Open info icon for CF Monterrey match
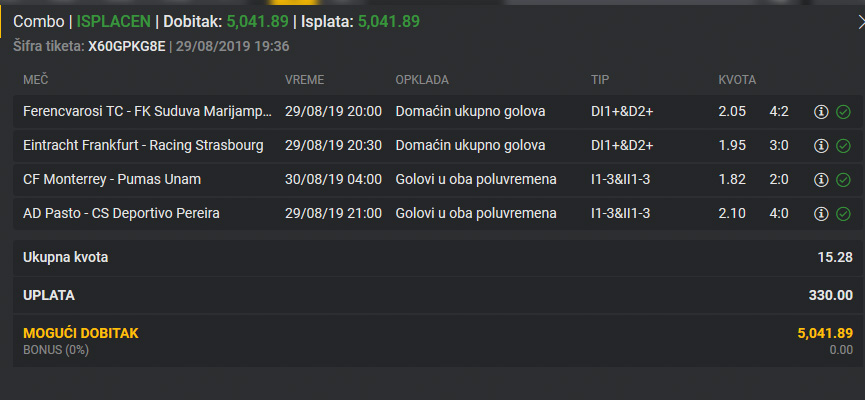This screenshot has width=865, height=400. (821, 180)
